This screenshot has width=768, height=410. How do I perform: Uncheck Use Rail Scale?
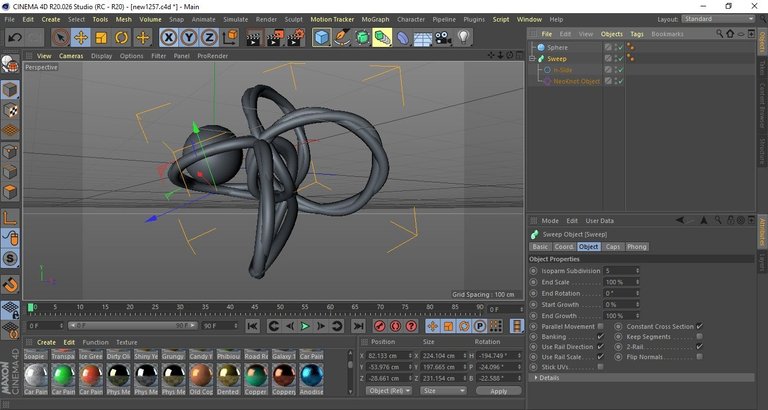pyautogui.click(x=600, y=357)
